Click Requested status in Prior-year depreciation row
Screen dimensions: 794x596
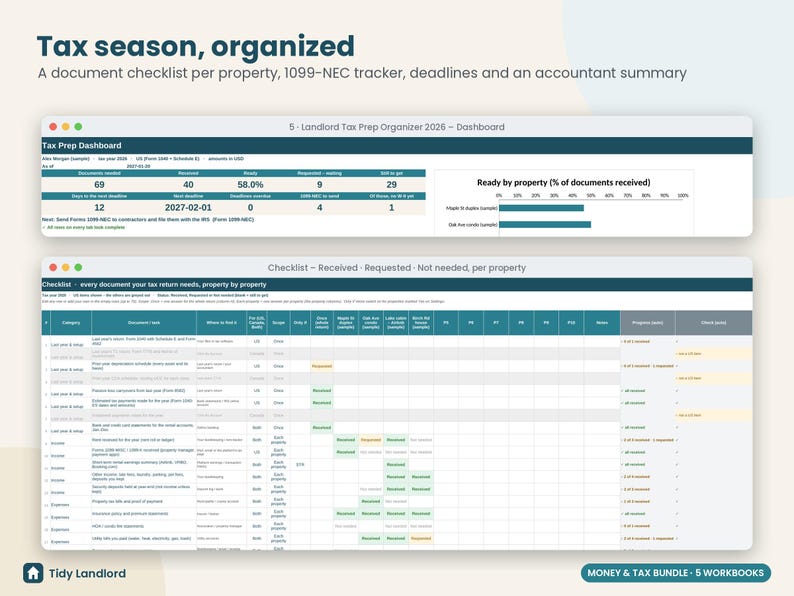pyautogui.click(x=322, y=366)
